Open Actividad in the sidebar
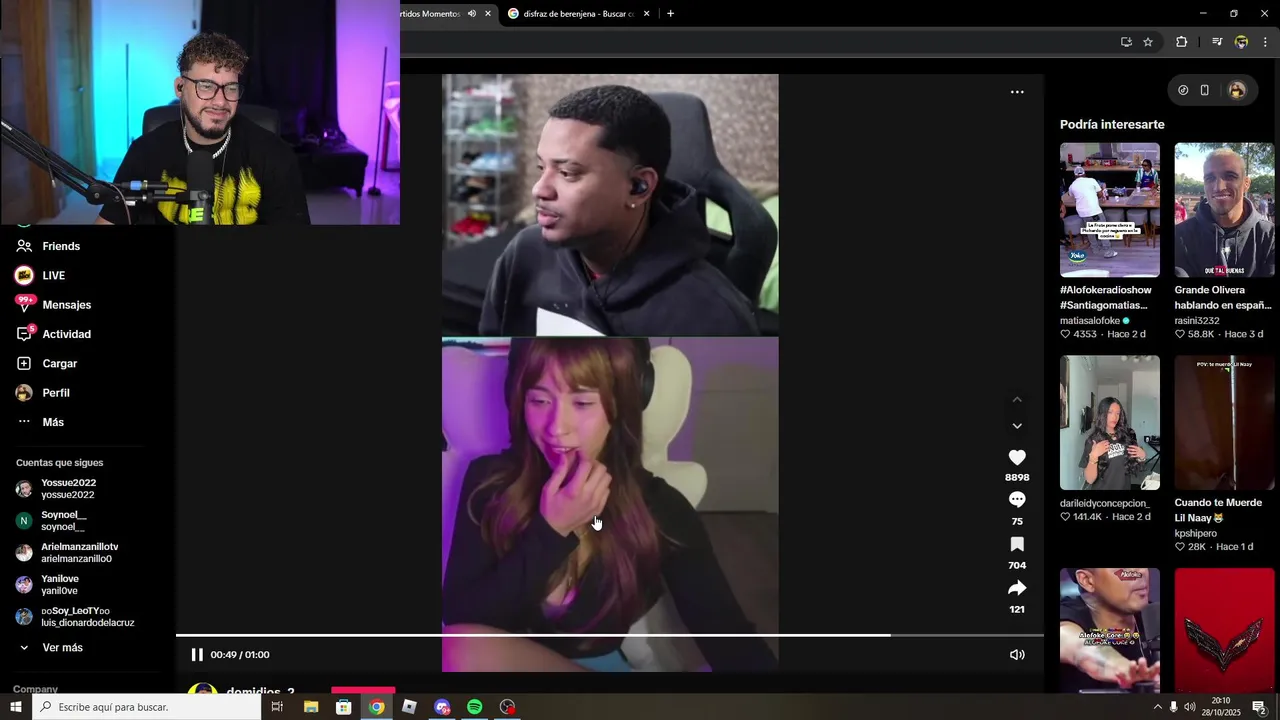This screenshot has width=1280, height=720. [x=67, y=334]
